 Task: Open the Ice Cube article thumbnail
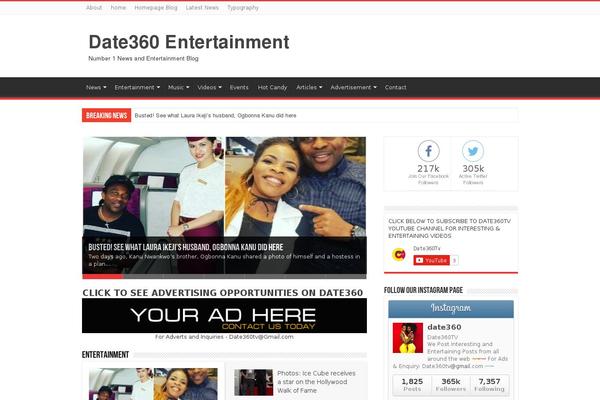click(x=253, y=382)
